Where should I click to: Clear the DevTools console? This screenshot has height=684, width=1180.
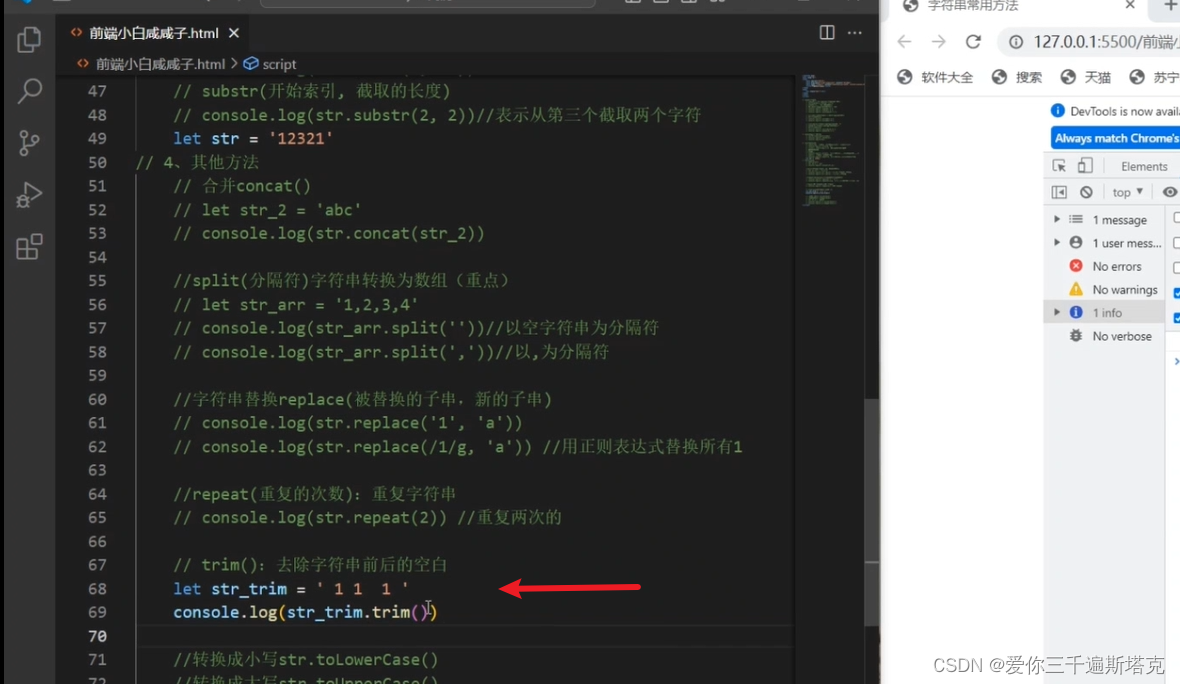pyautogui.click(x=1088, y=192)
